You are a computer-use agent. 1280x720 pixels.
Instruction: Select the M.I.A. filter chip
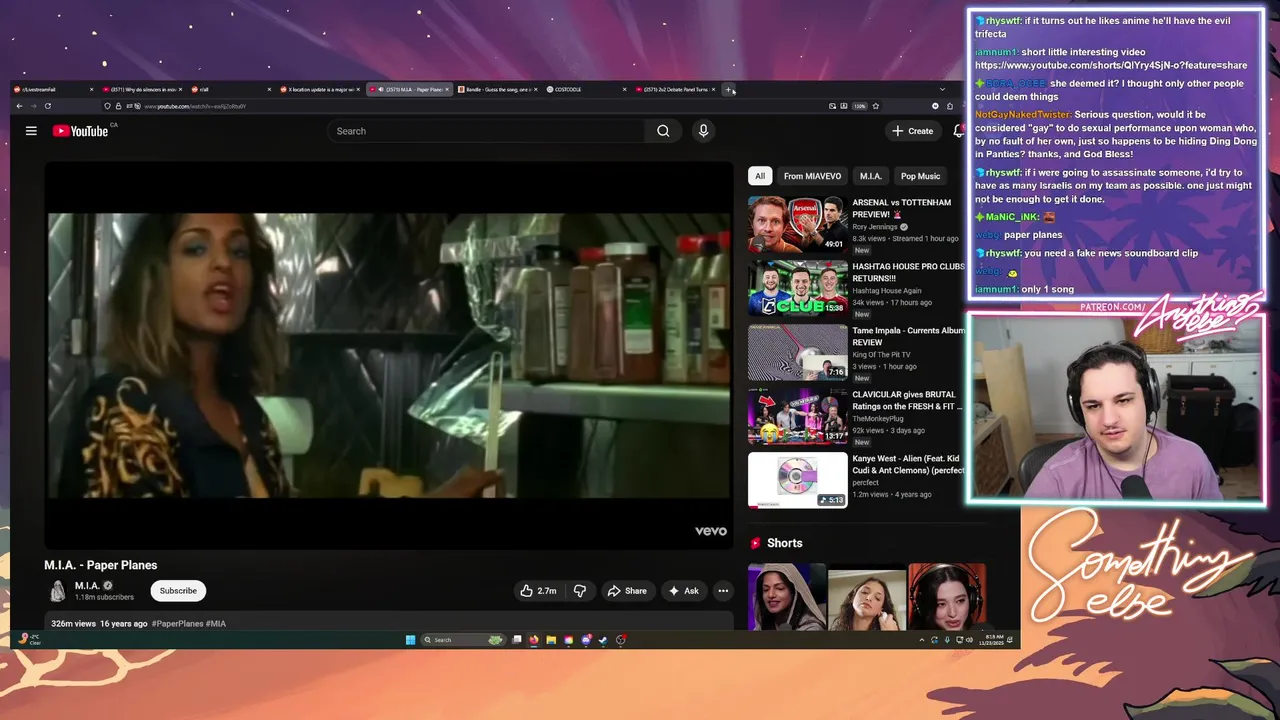(x=871, y=176)
